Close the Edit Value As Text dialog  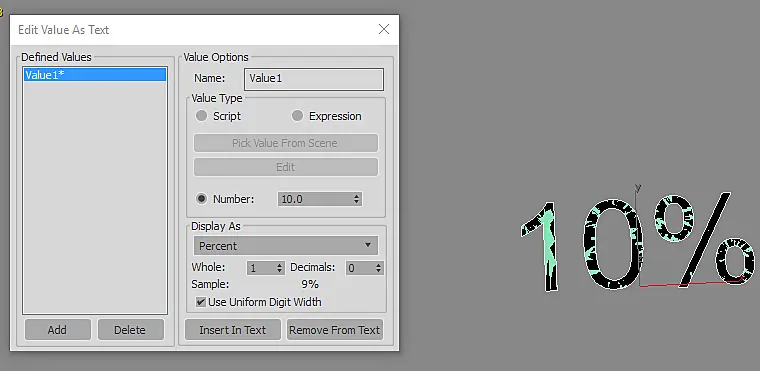tap(384, 29)
